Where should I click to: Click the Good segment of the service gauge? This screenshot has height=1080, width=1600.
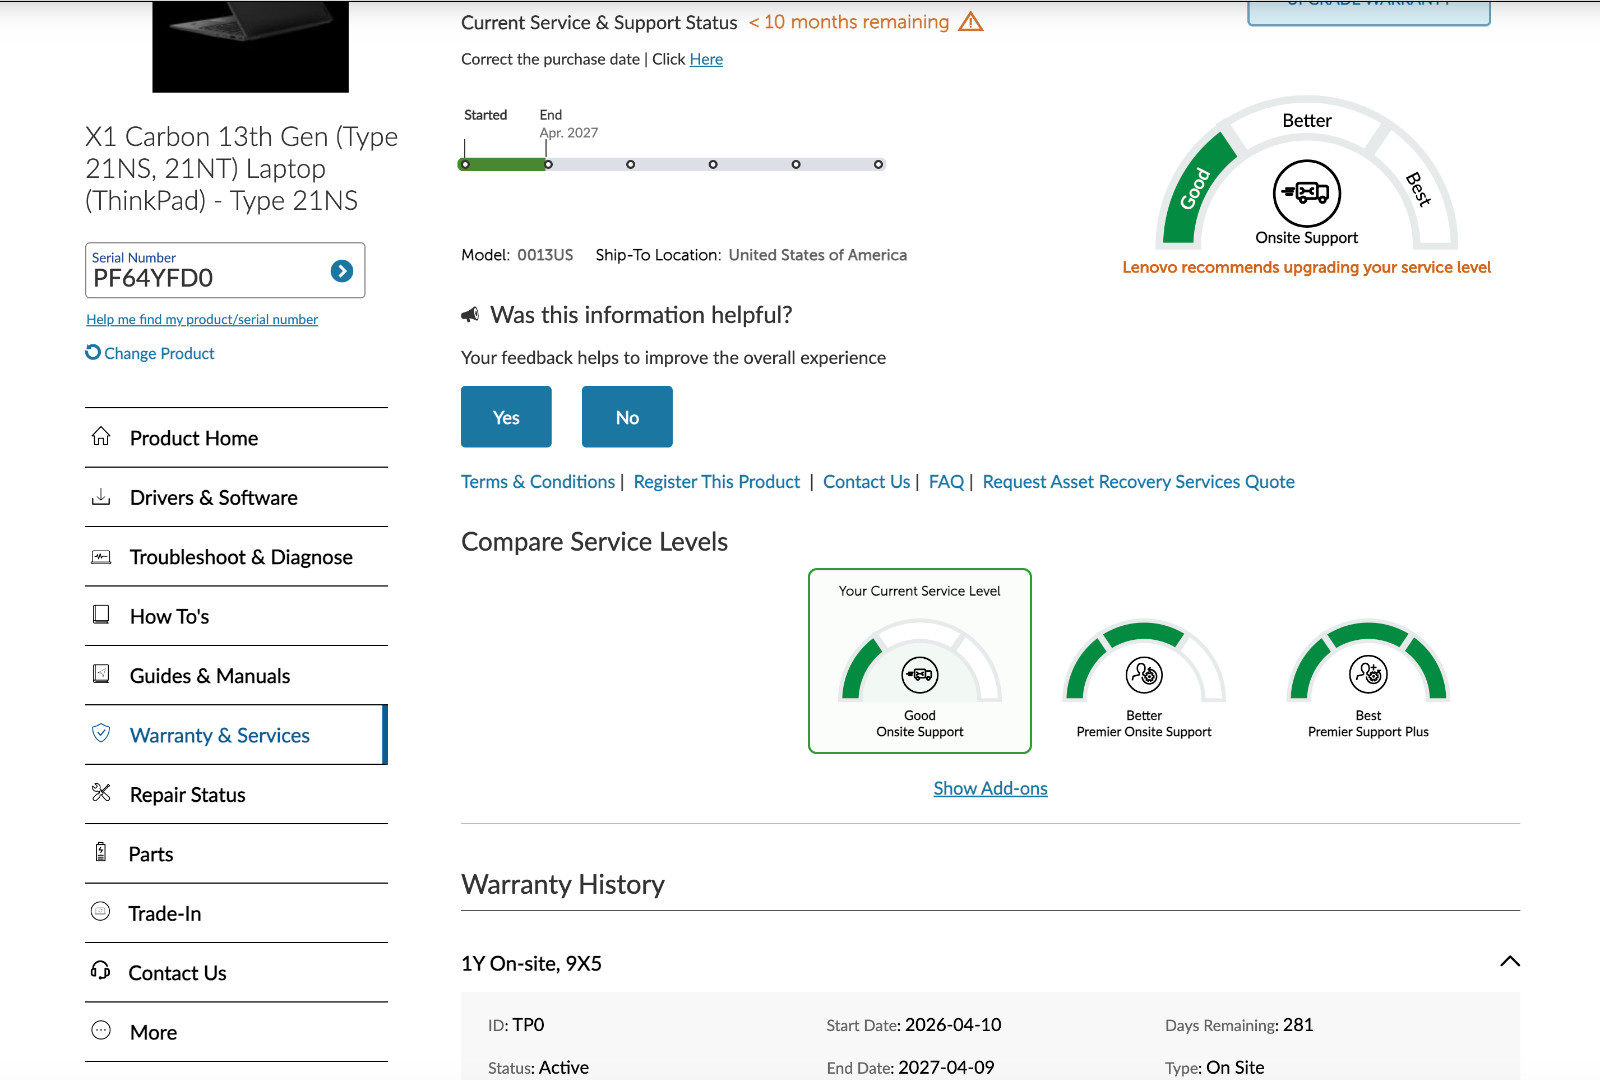tap(1195, 189)
